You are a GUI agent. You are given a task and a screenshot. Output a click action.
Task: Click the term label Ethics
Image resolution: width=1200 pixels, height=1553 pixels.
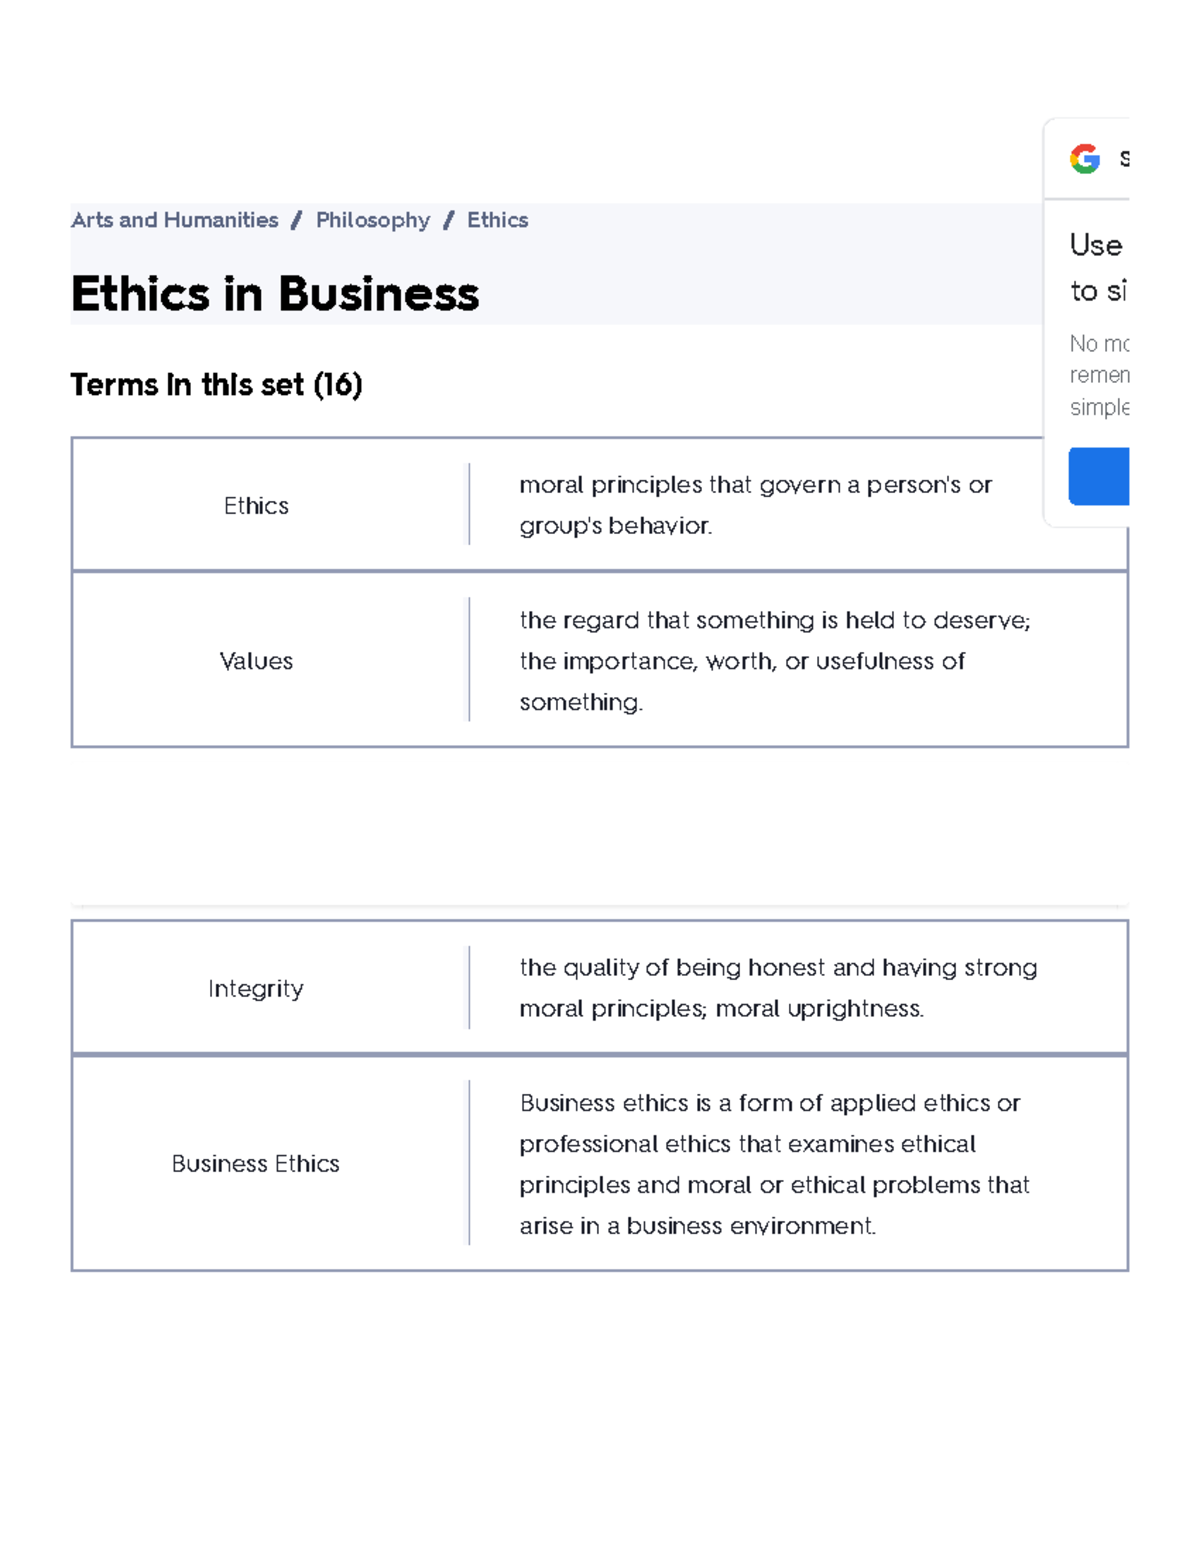pos(256,506)
